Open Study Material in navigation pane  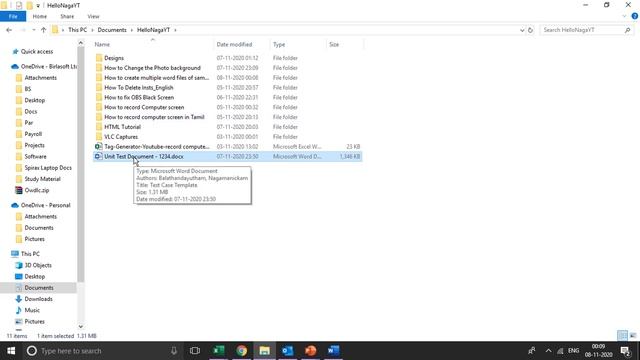(42, 179)
